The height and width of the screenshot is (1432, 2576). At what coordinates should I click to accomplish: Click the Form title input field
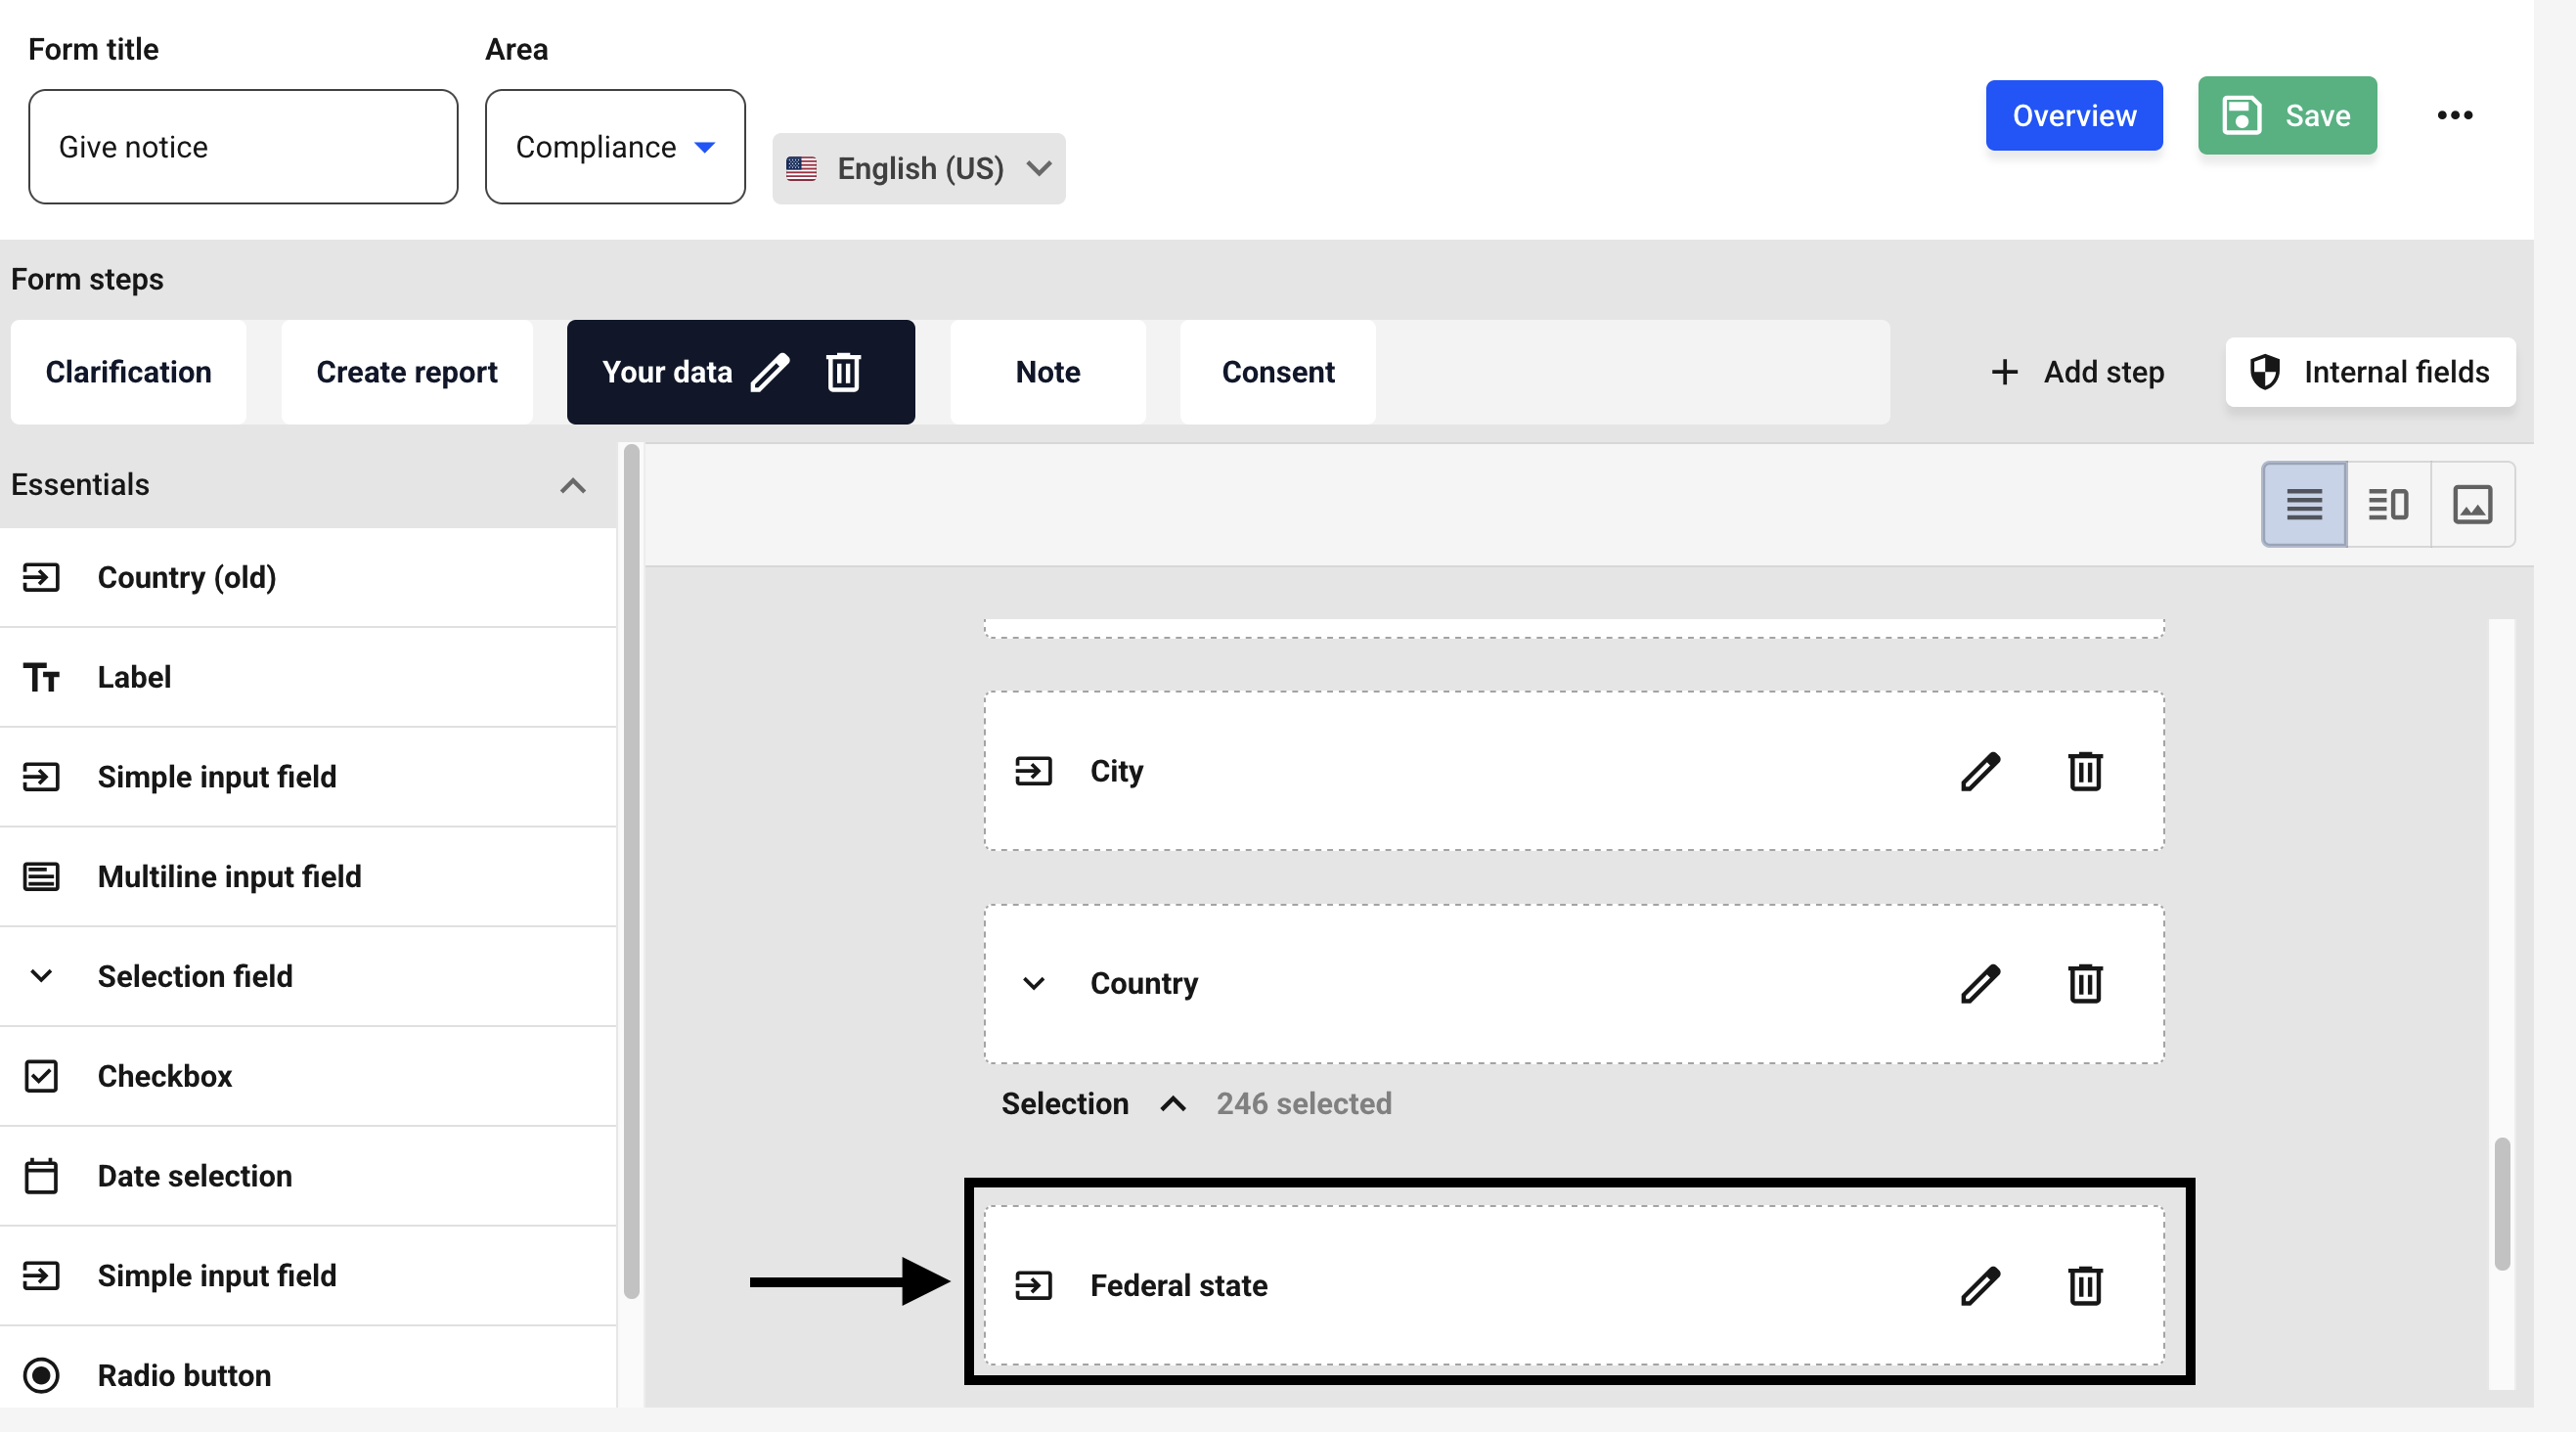(243, 147)
